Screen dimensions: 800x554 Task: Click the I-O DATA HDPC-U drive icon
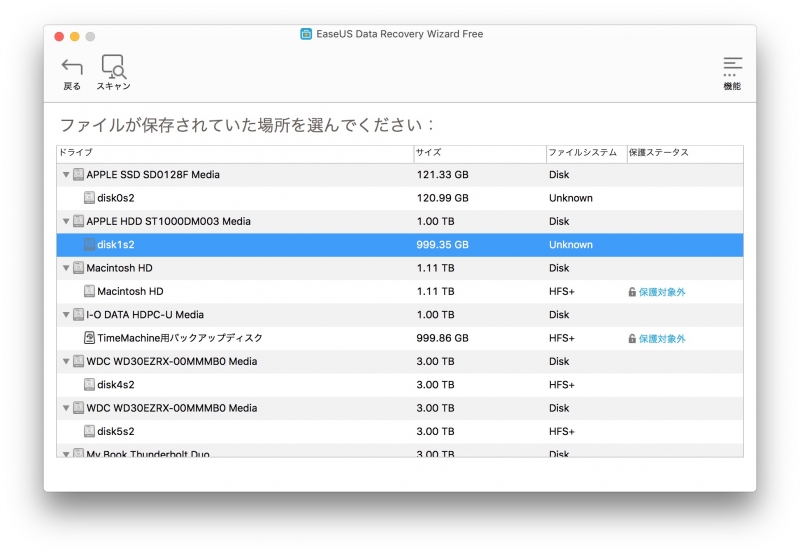coord(78,315)
